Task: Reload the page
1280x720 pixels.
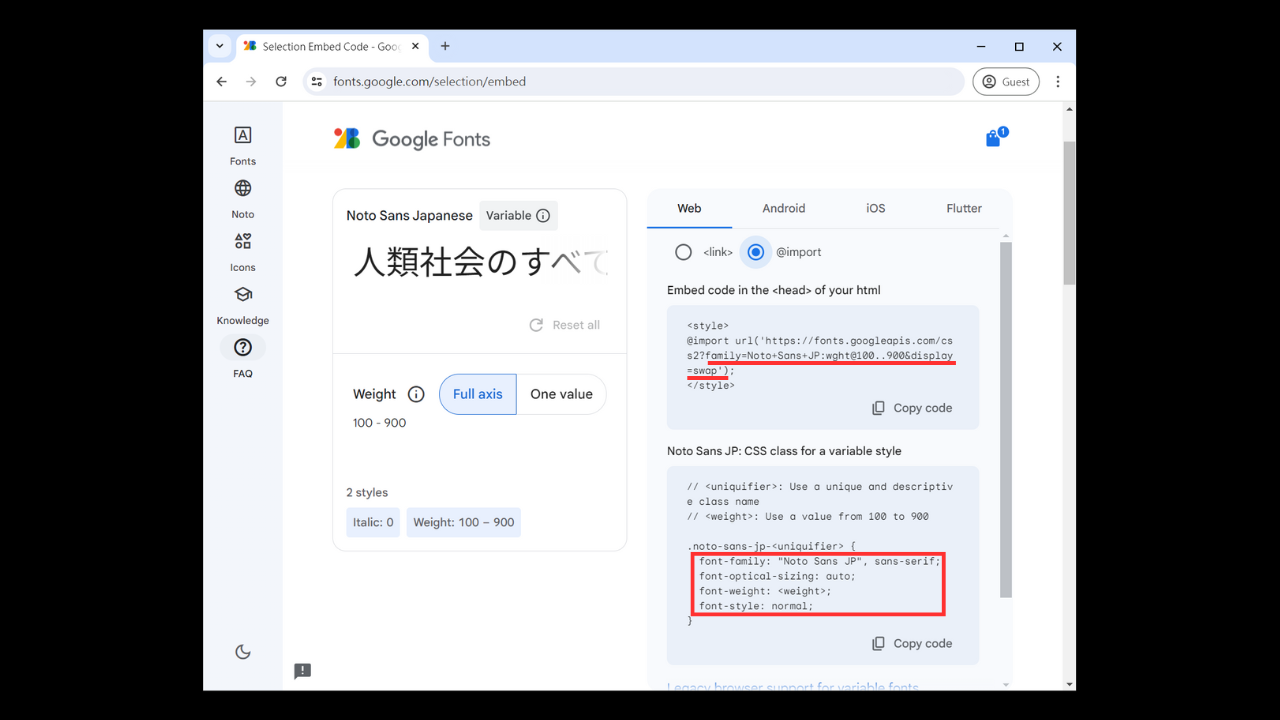Action: pos(281,82)
